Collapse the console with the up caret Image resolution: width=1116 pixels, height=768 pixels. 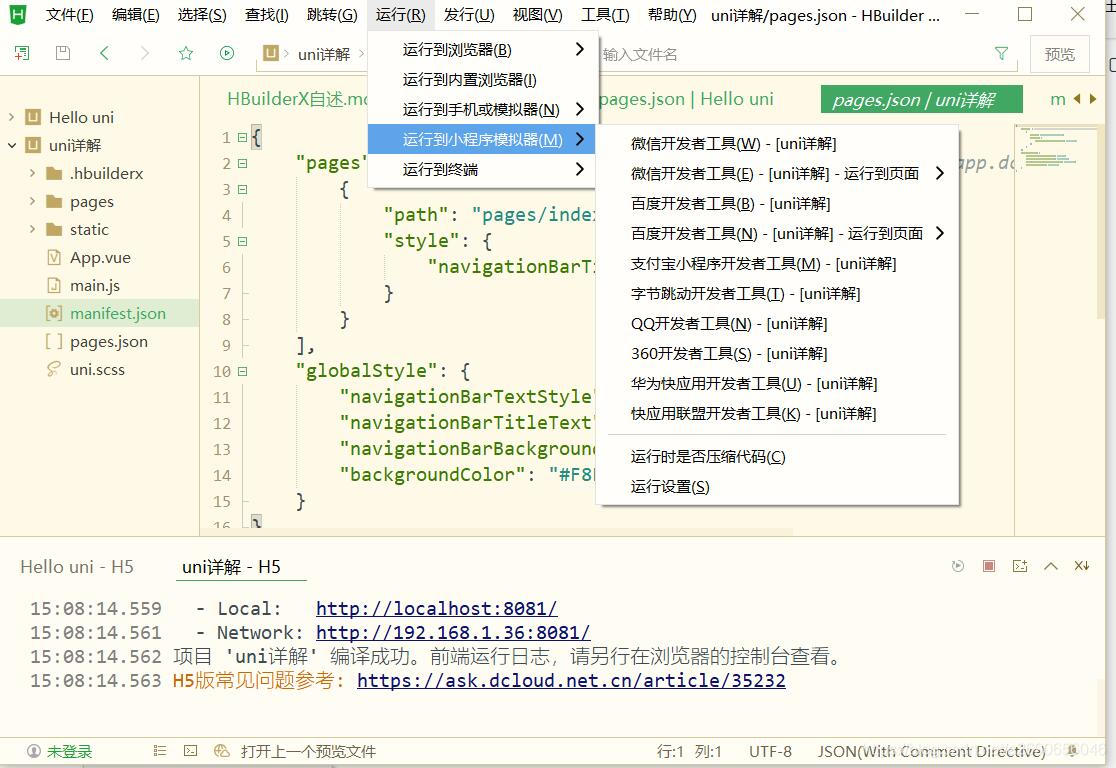point(1051,567)
